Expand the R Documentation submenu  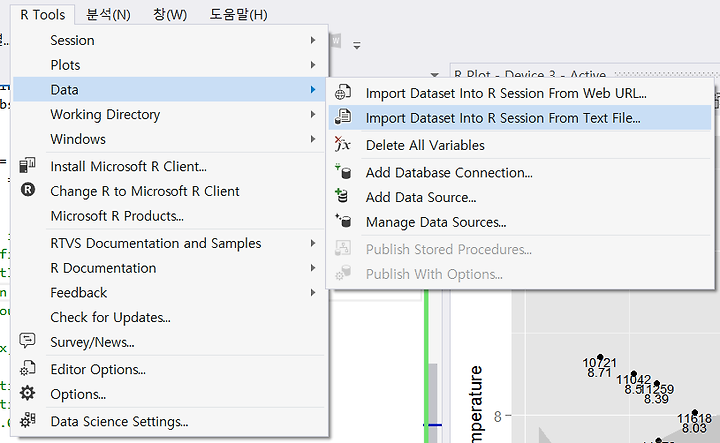click(171, 268)
